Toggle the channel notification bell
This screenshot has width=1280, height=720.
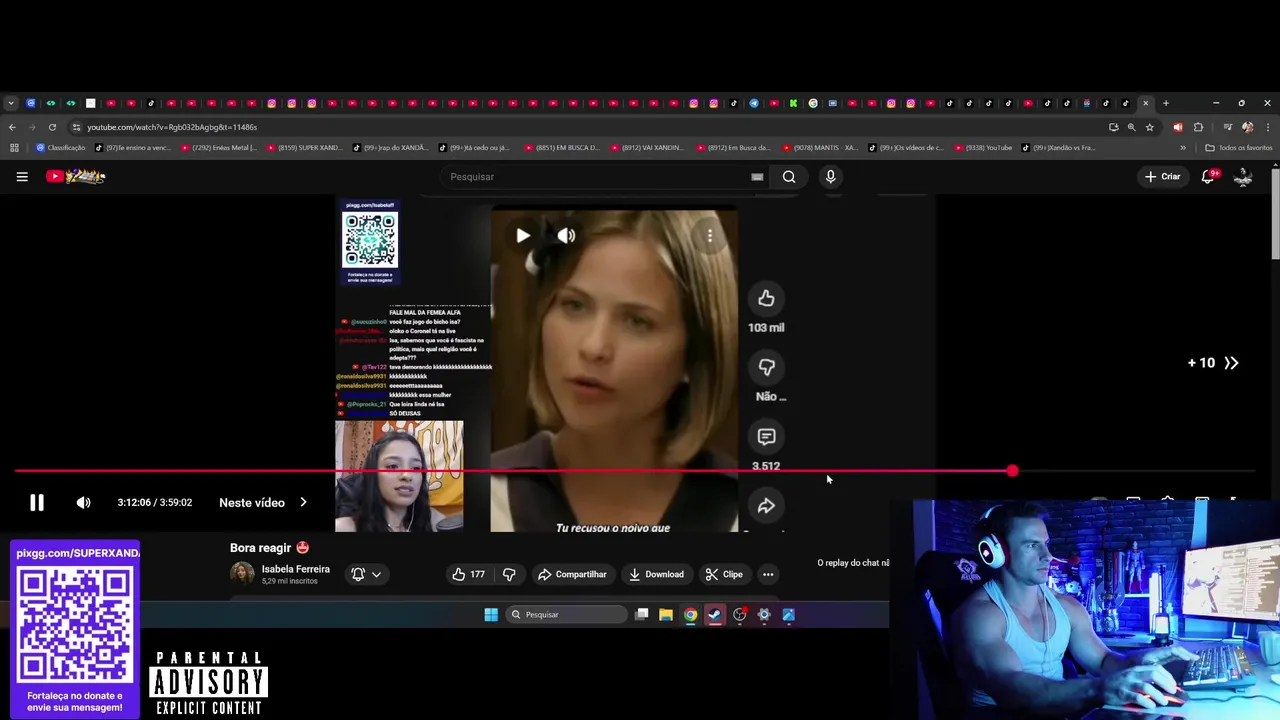point(357,574)
